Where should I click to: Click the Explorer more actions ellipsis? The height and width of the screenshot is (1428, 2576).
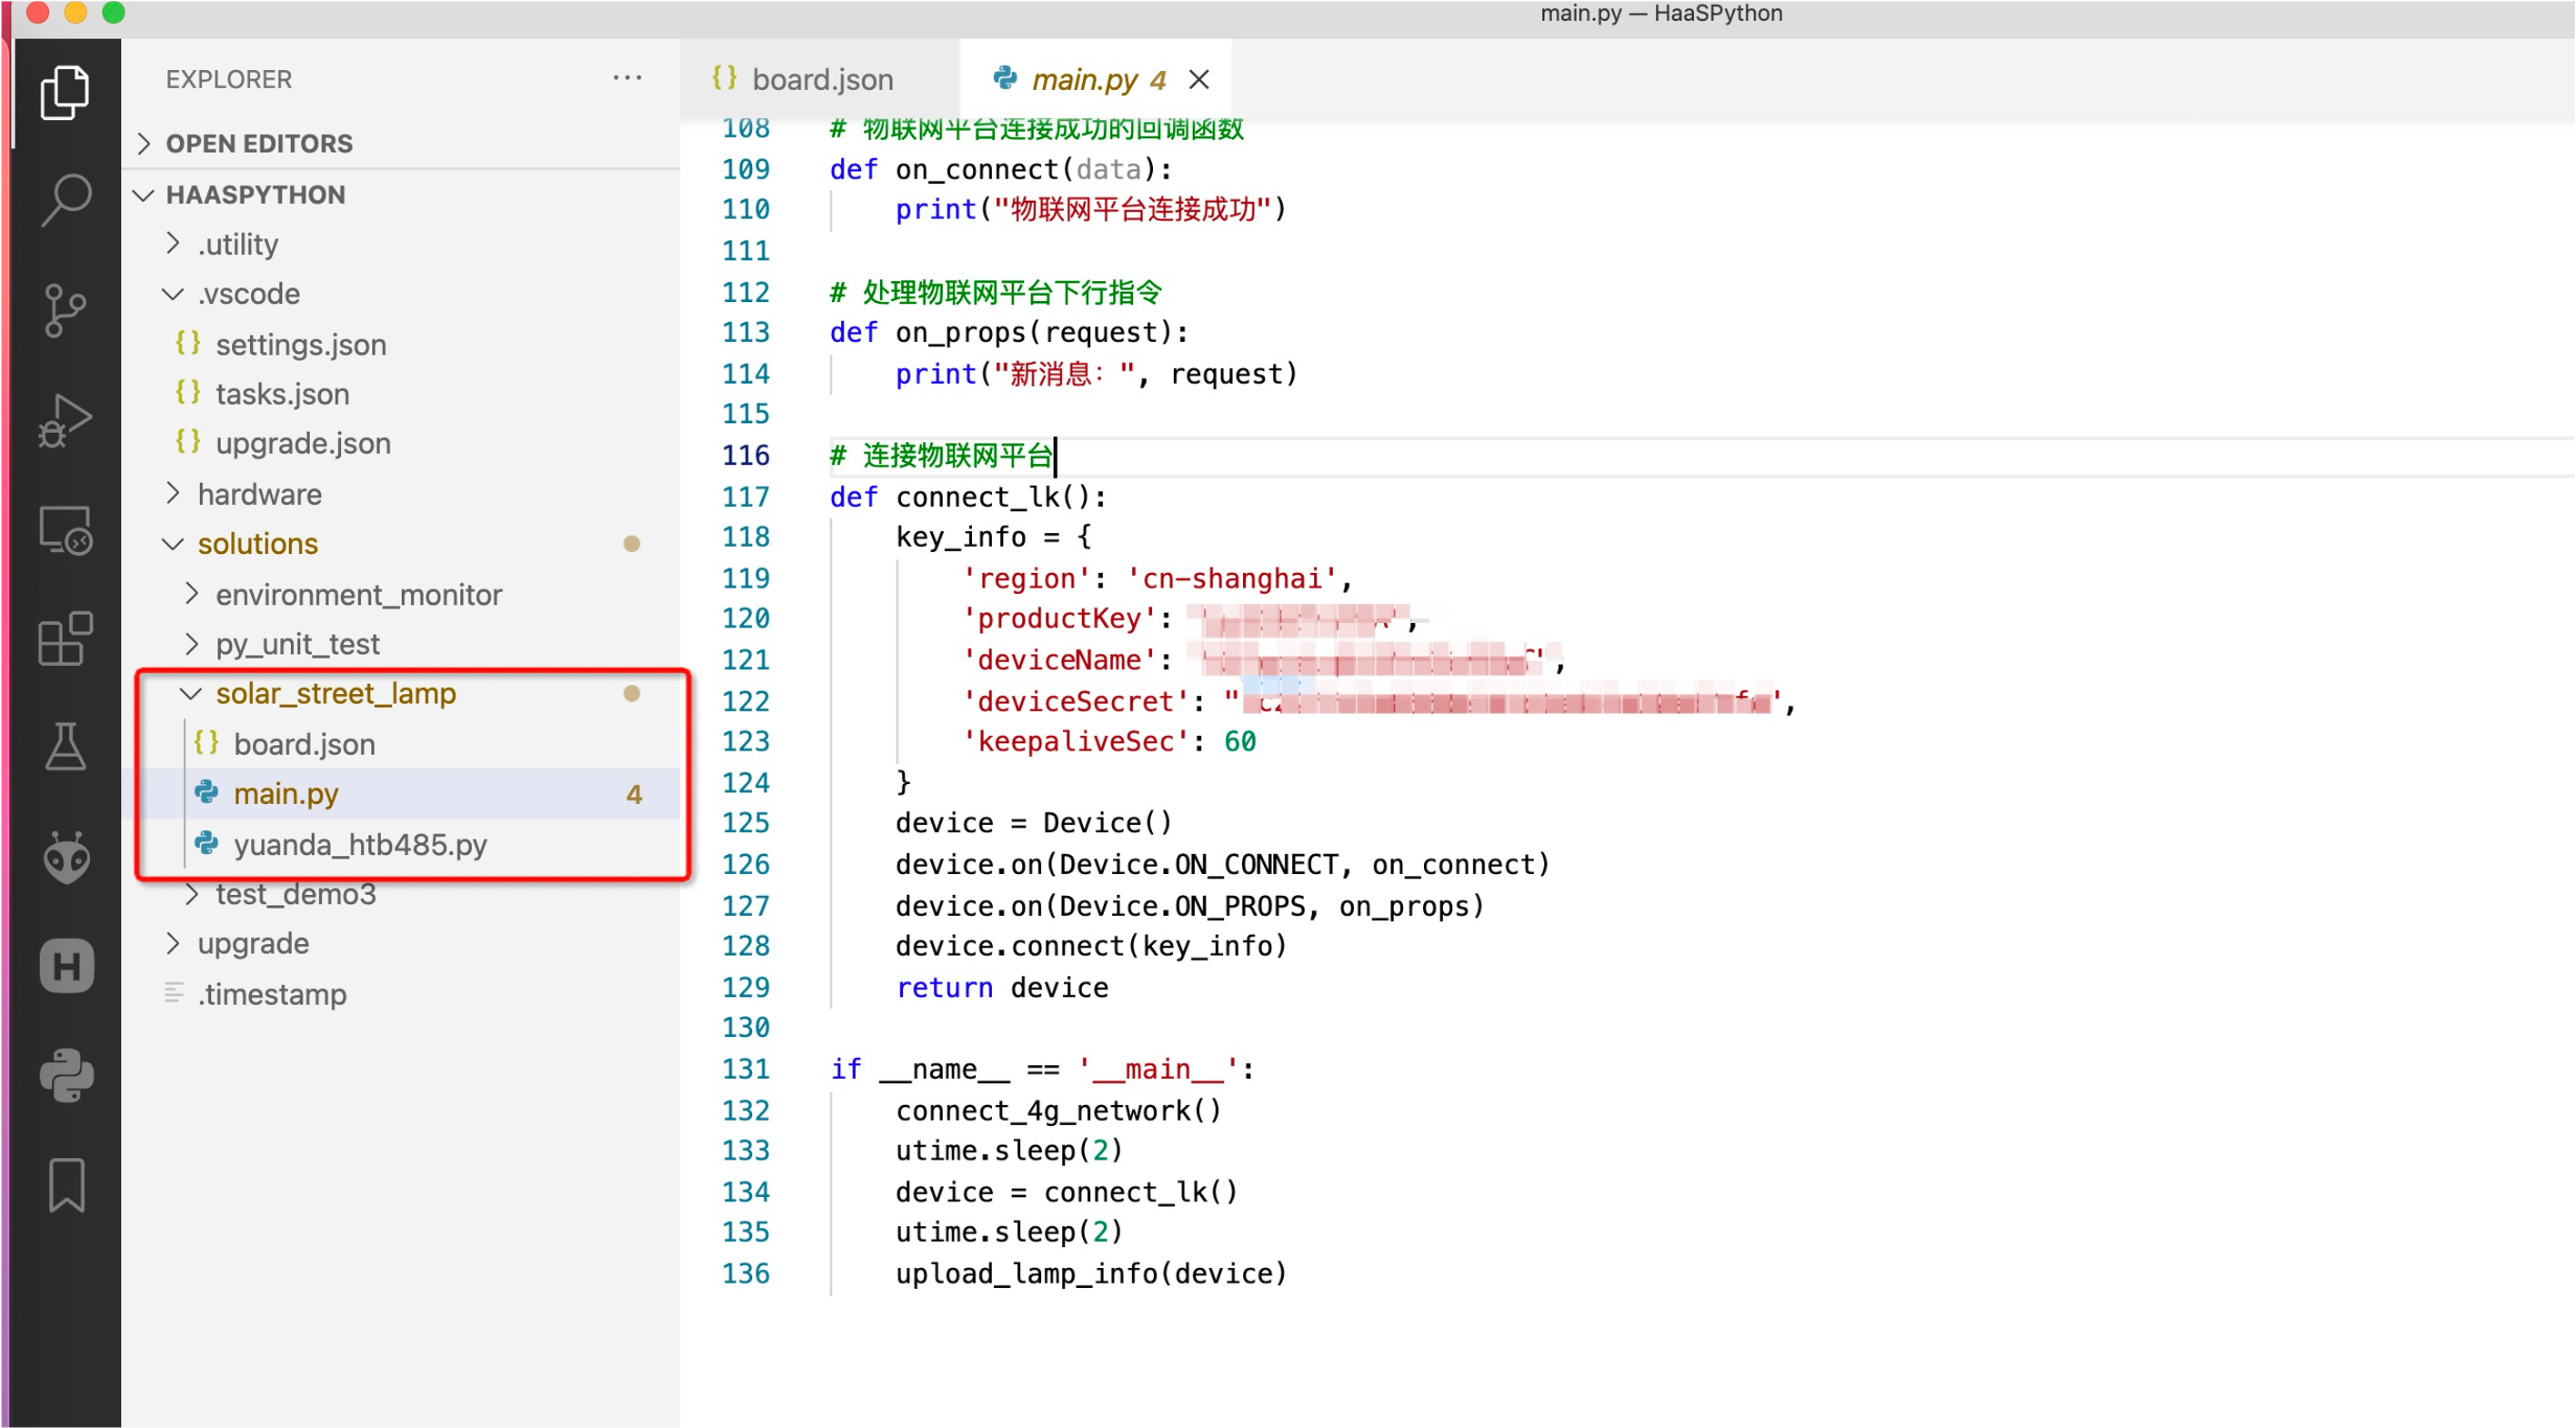coord(627,78)
